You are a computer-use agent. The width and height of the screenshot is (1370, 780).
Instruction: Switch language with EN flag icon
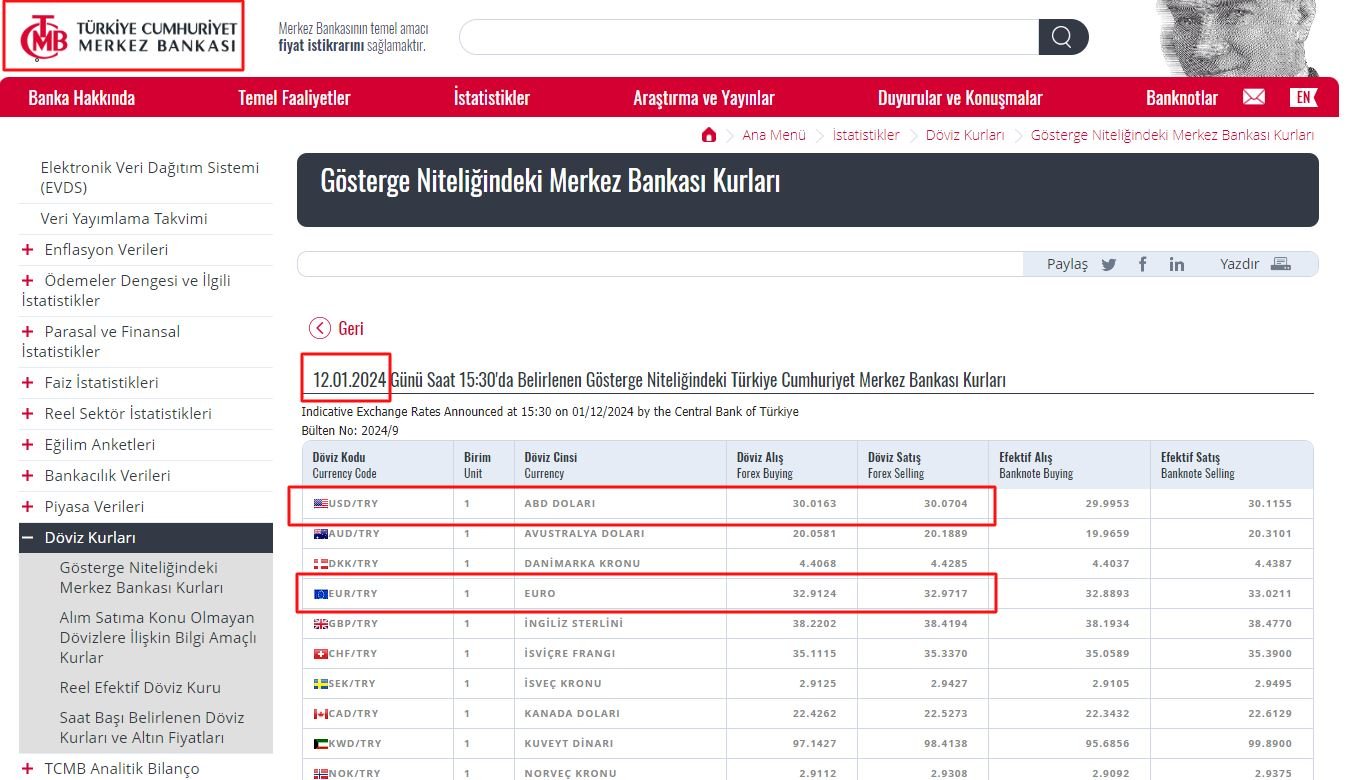(x=1303, y=97)
